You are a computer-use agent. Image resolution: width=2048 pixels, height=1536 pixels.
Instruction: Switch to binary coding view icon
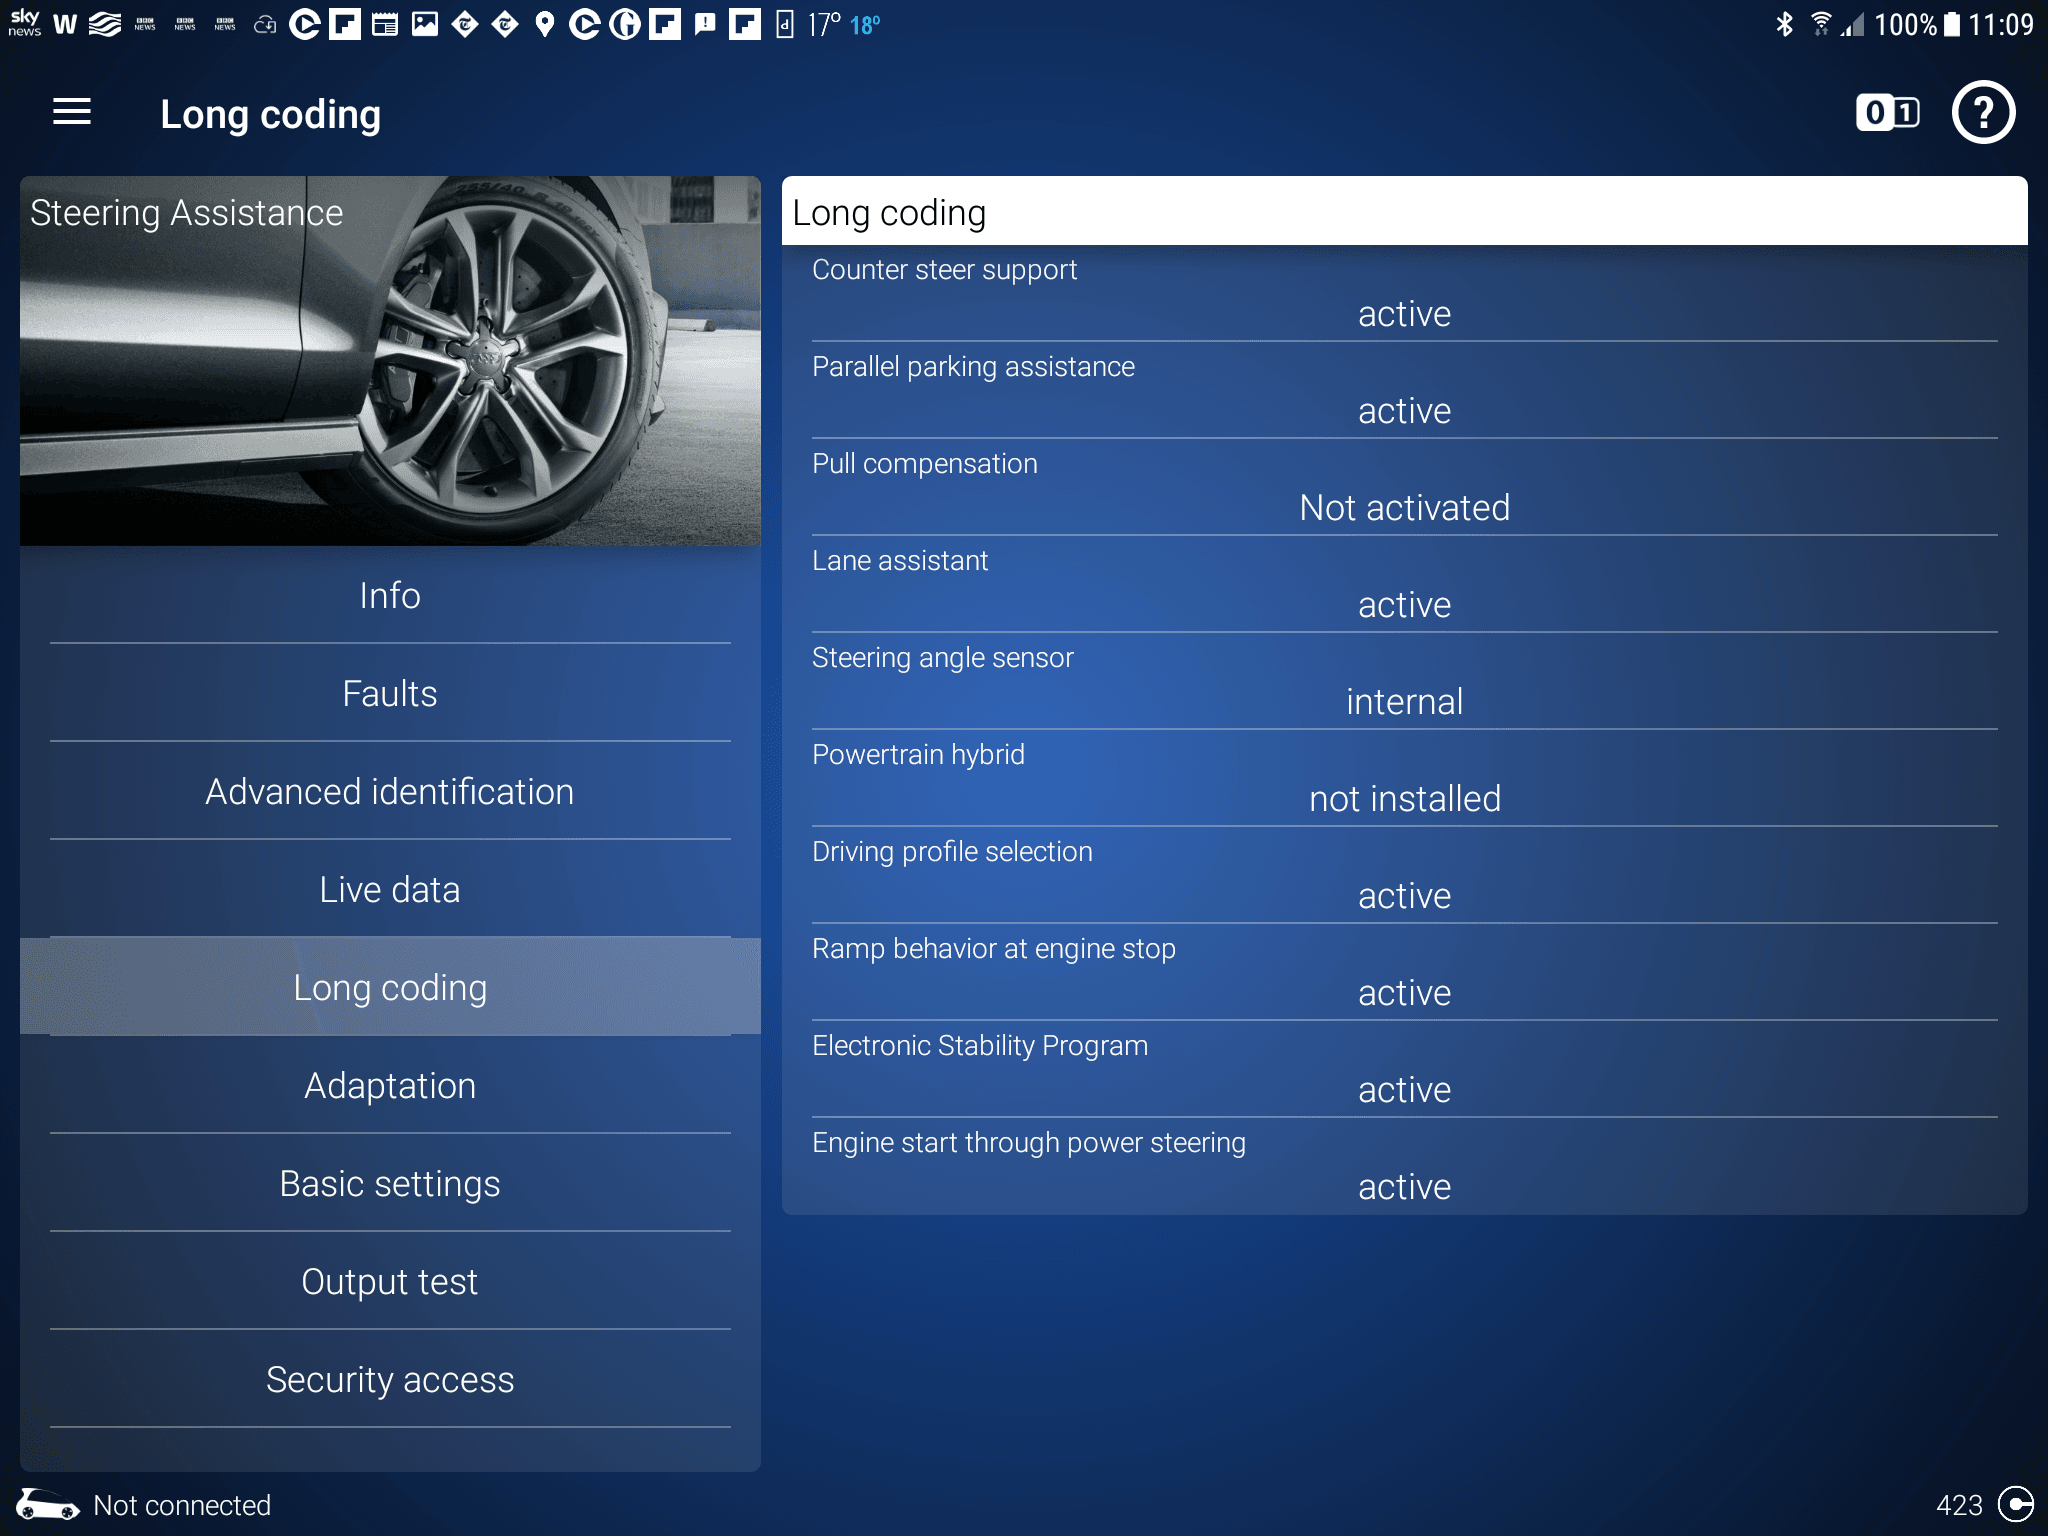tap(1887, 112)
